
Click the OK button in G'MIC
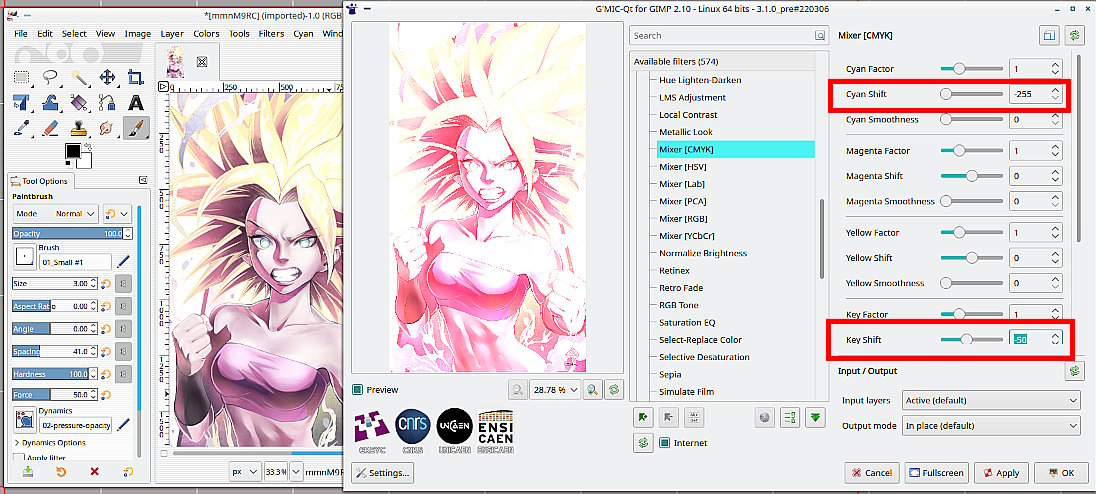(1061, 473)
